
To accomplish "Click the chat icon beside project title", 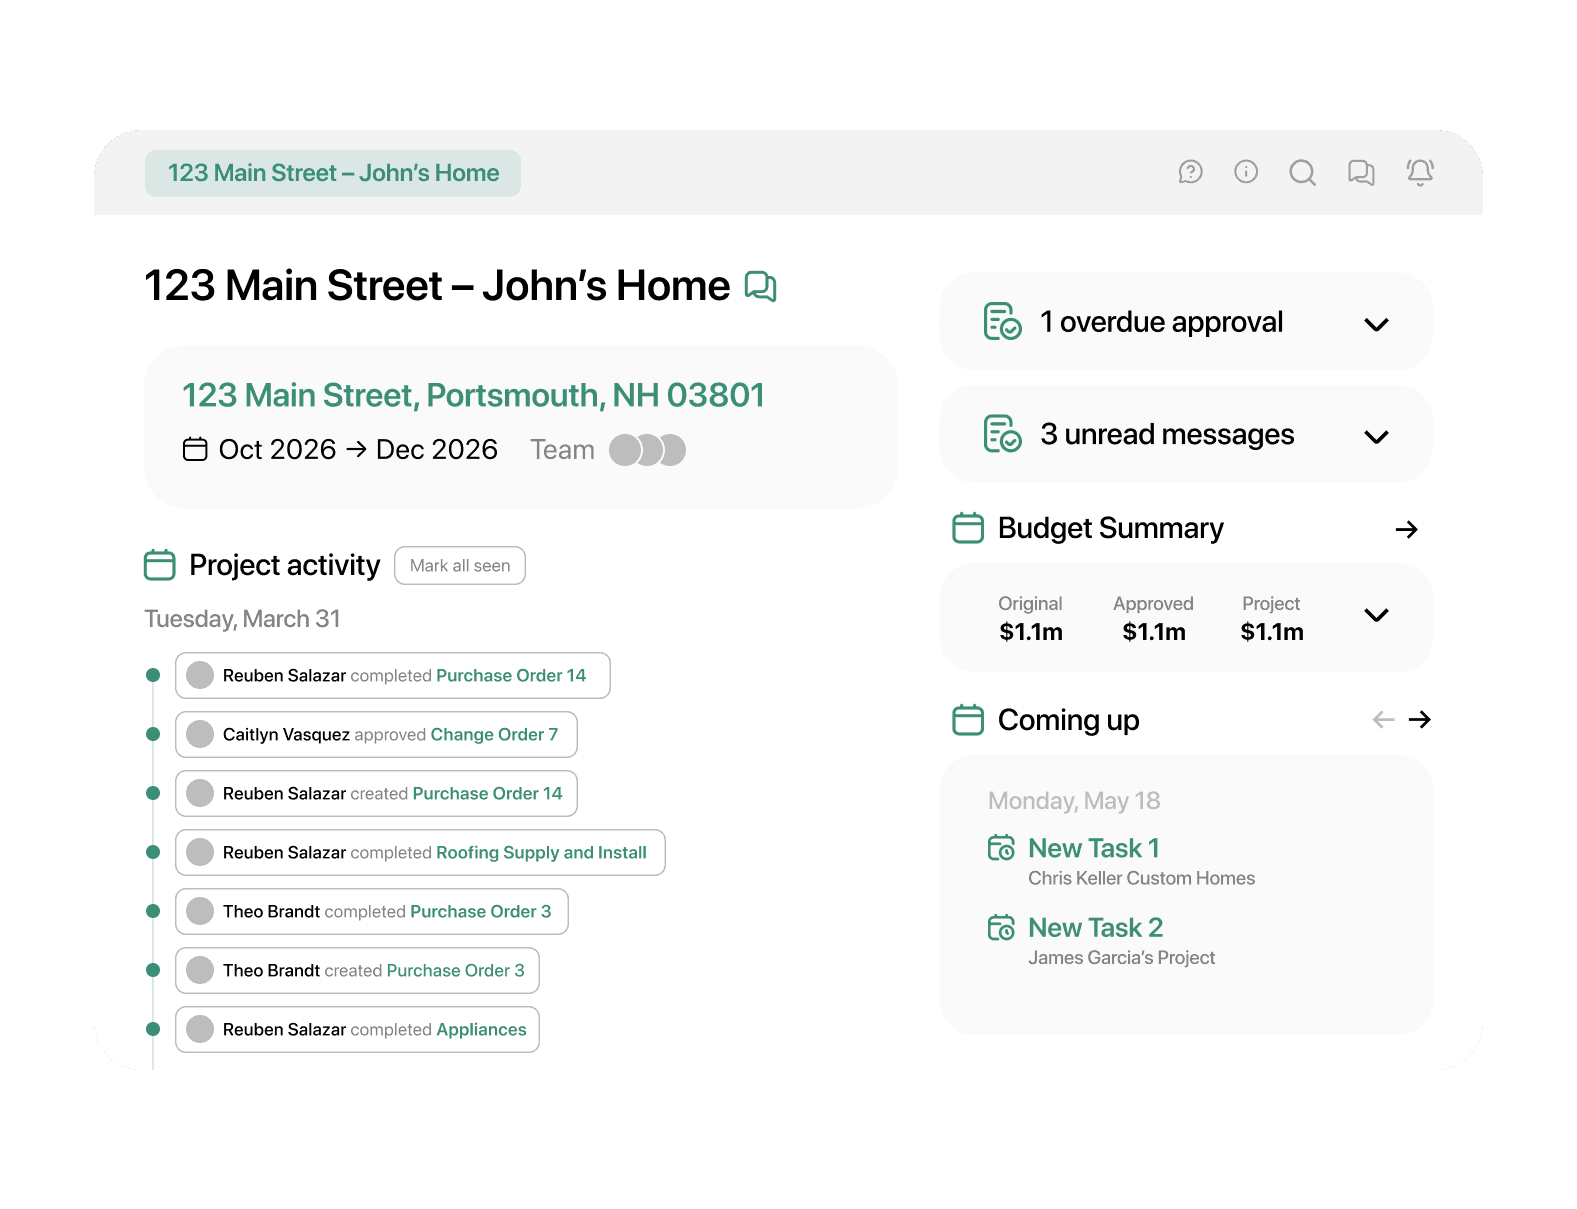I will click(x=761, y=287).
